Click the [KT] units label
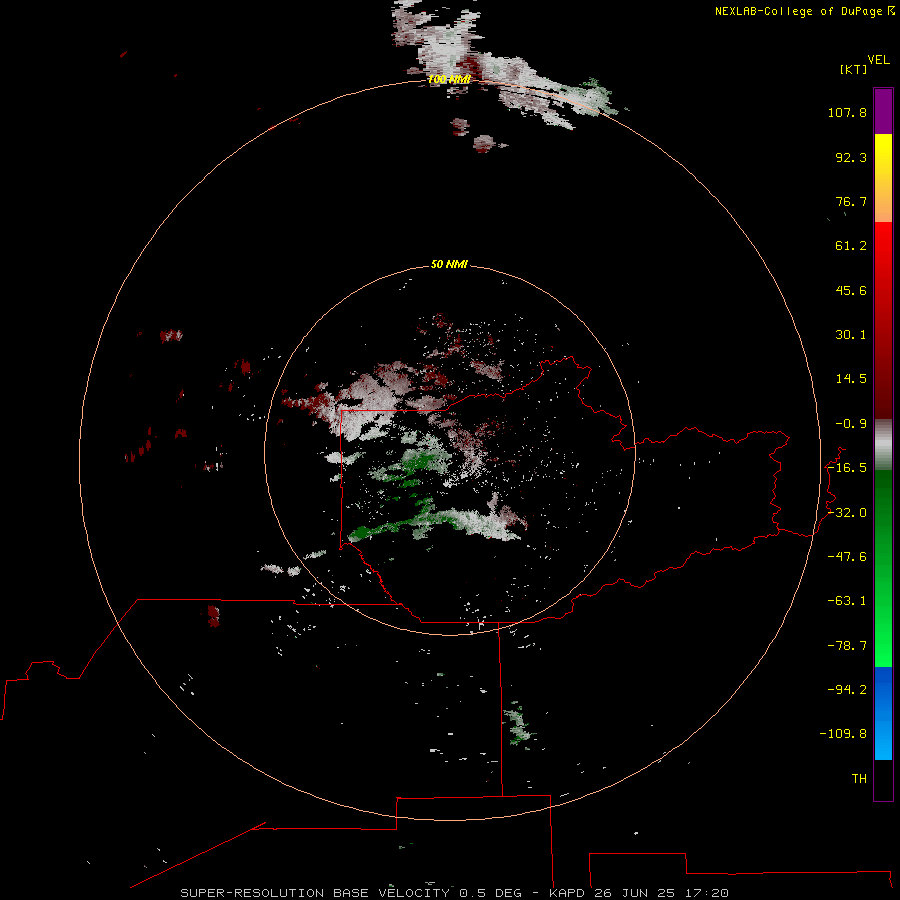This screenshot has height=900, width=900. point(853,69)
